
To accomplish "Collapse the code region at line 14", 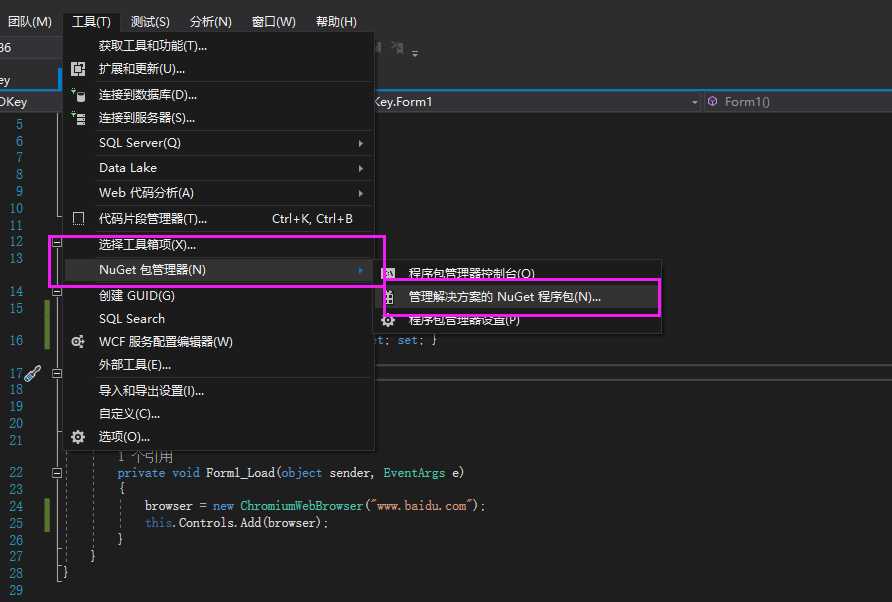I will pyautogui.click(x=57, y=292).
